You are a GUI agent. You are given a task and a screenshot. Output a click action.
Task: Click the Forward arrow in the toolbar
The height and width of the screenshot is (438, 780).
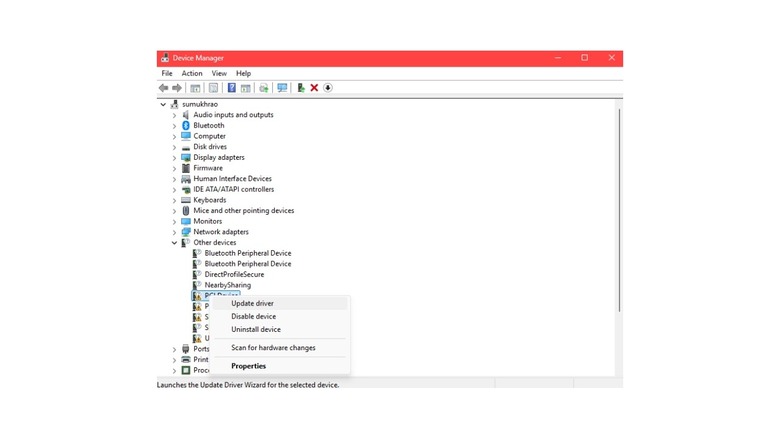click(177, 88)
